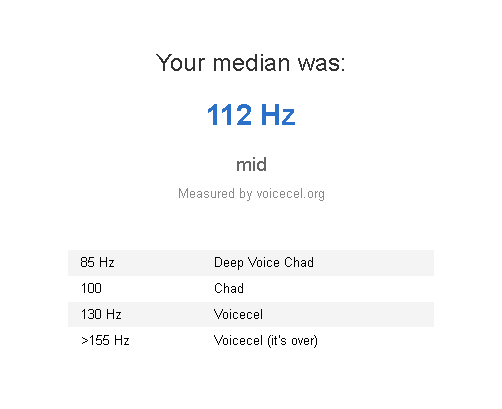Select the 112 Hz result value
Screen dimensions: 502x409
(251, 115)
